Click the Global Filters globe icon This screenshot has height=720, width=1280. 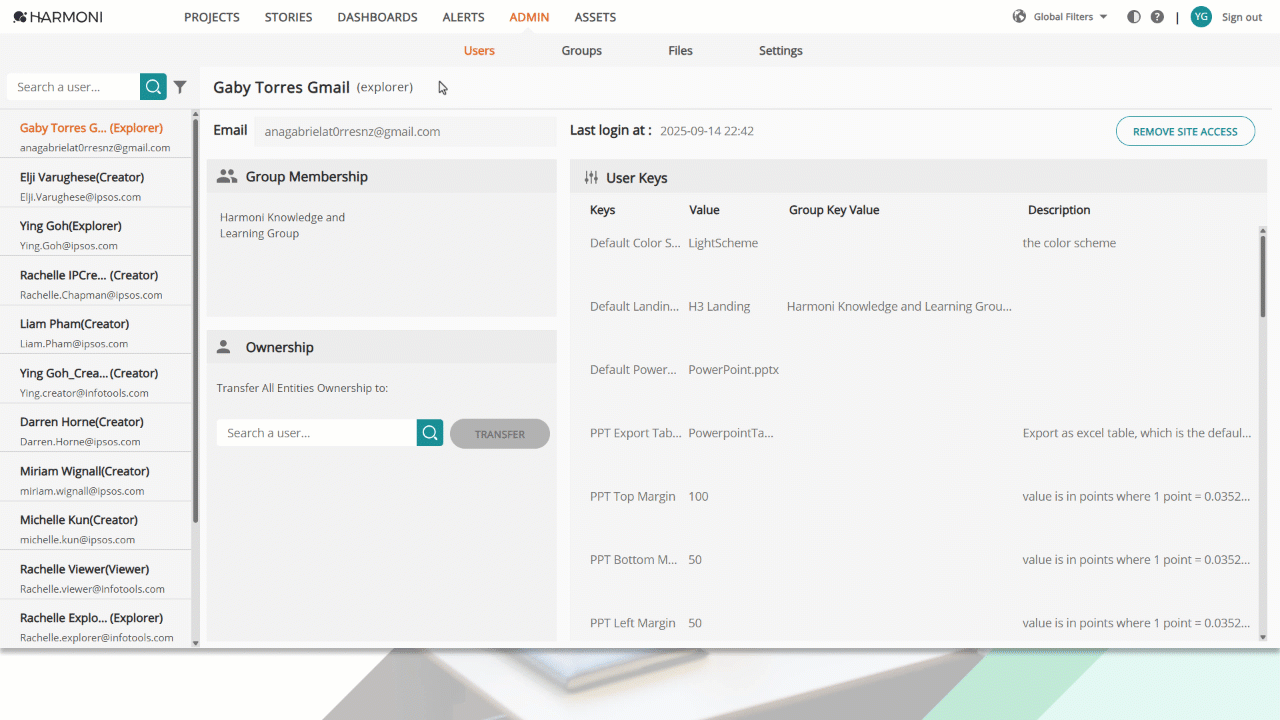[x=1019, y=17]
